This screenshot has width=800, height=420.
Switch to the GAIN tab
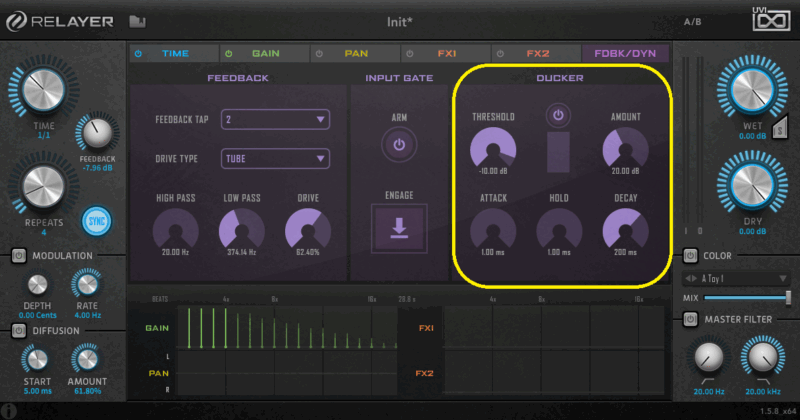264,53
